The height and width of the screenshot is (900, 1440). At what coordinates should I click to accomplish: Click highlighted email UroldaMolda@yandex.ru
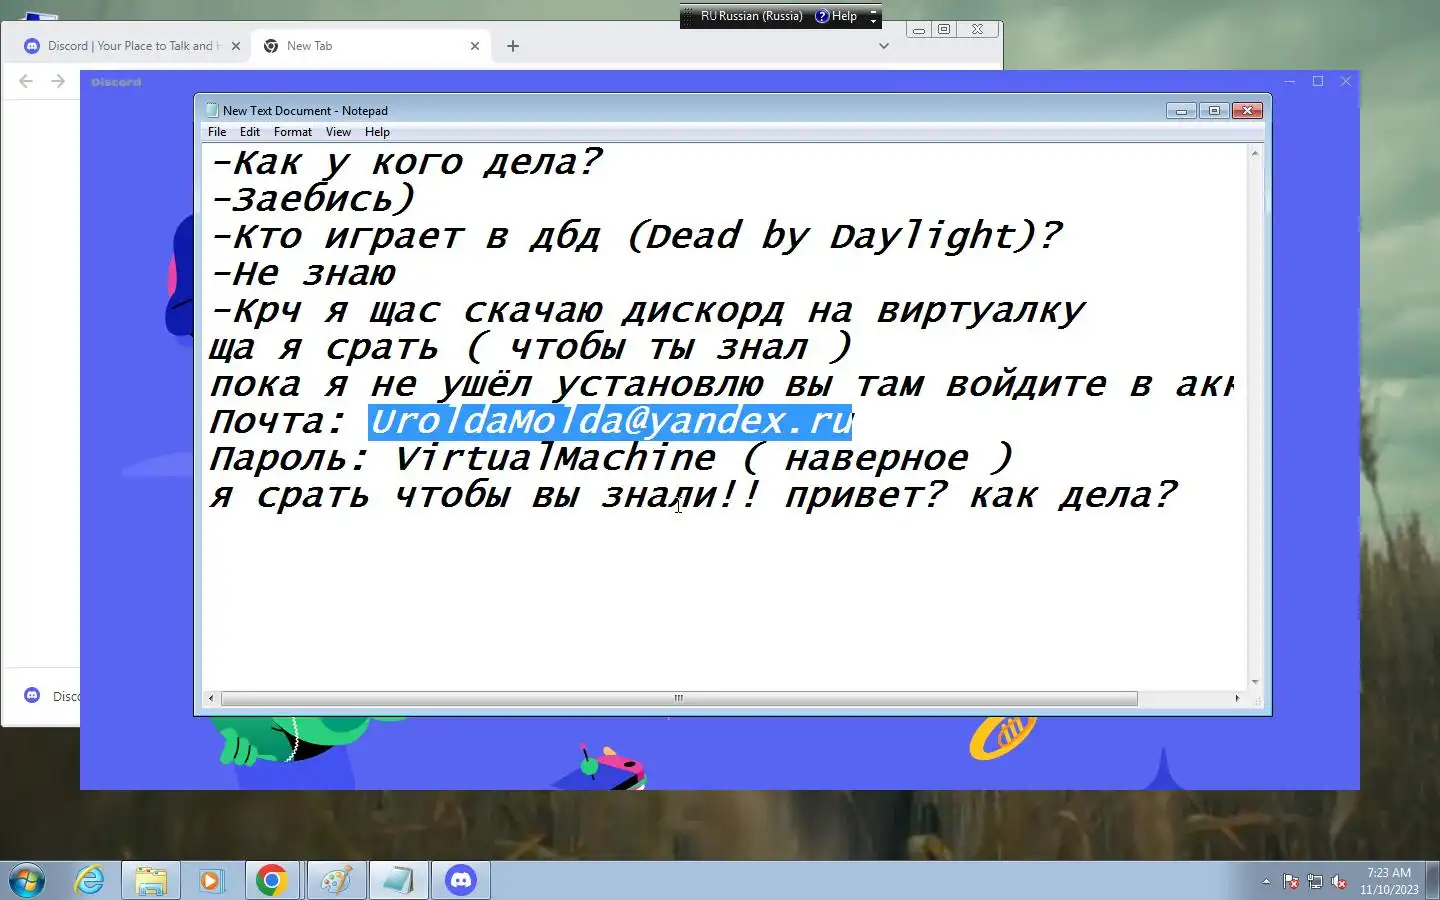pos(610,422)
